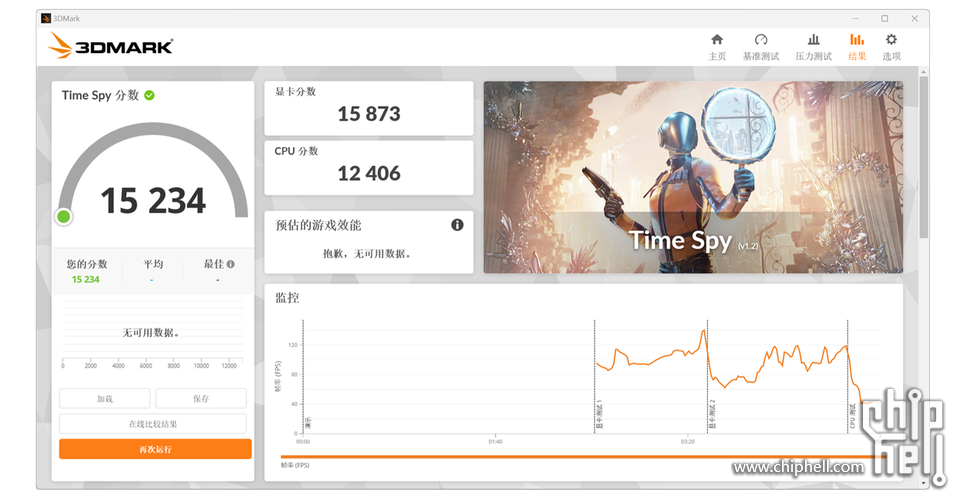960x502 pixels.
Task: Click the CPU test marker line
Action: tap(847, 376)
